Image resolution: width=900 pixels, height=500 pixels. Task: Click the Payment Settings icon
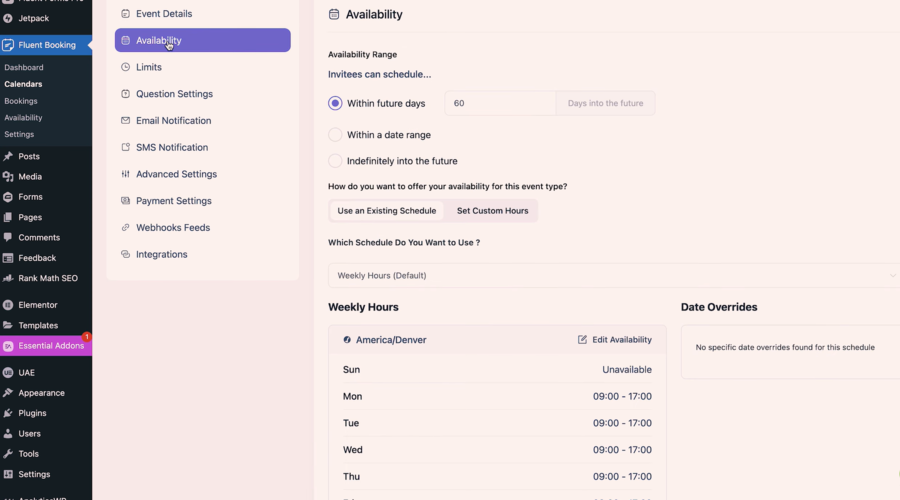pos(125,200)
